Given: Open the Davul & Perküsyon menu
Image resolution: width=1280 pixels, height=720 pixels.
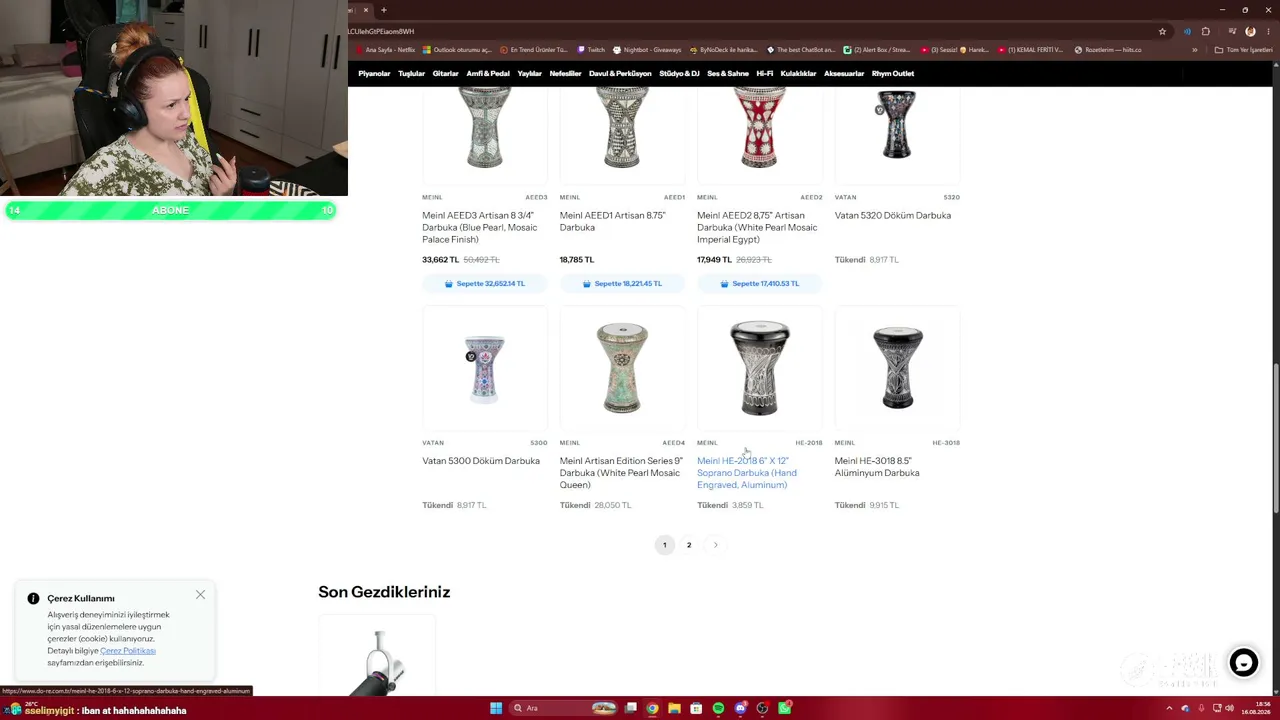Looking at the screenshot, I should [620, 73].
